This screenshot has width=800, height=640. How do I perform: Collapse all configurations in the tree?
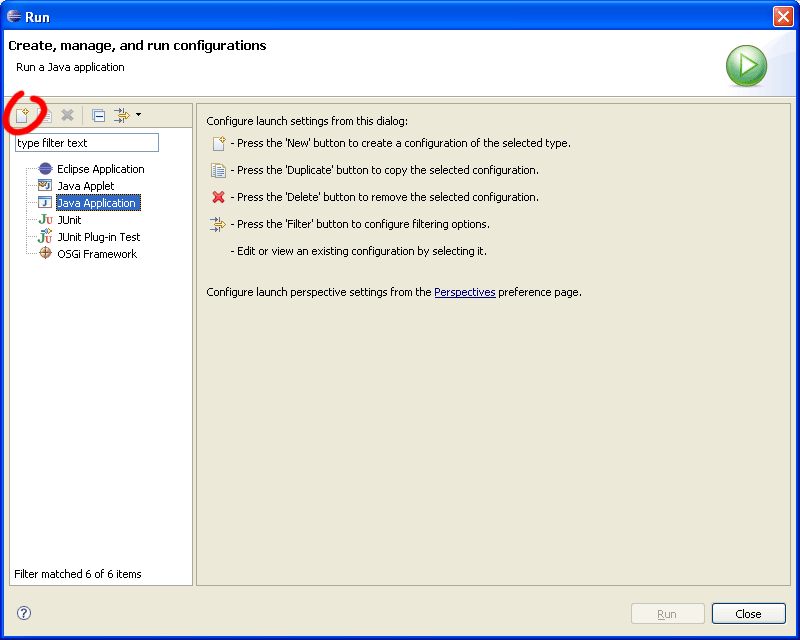click(x=98, y=116)
